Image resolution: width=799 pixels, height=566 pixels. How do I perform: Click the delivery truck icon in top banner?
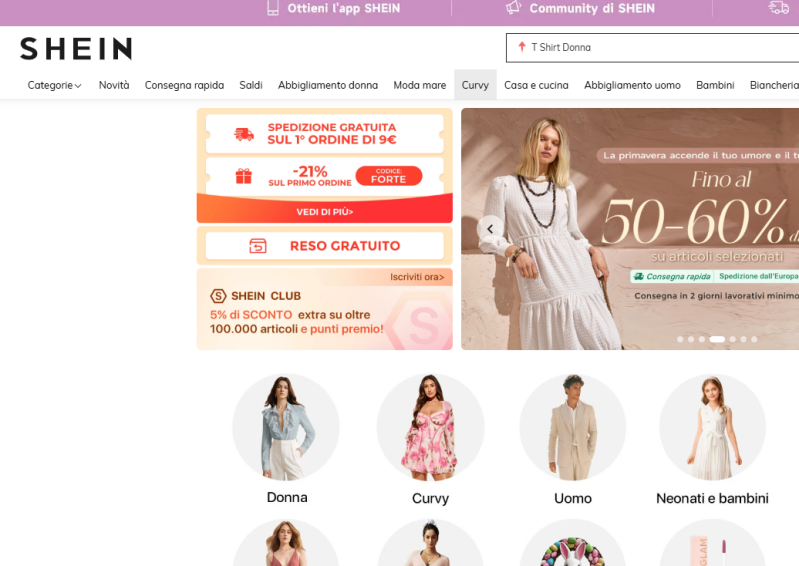[779, 8]
